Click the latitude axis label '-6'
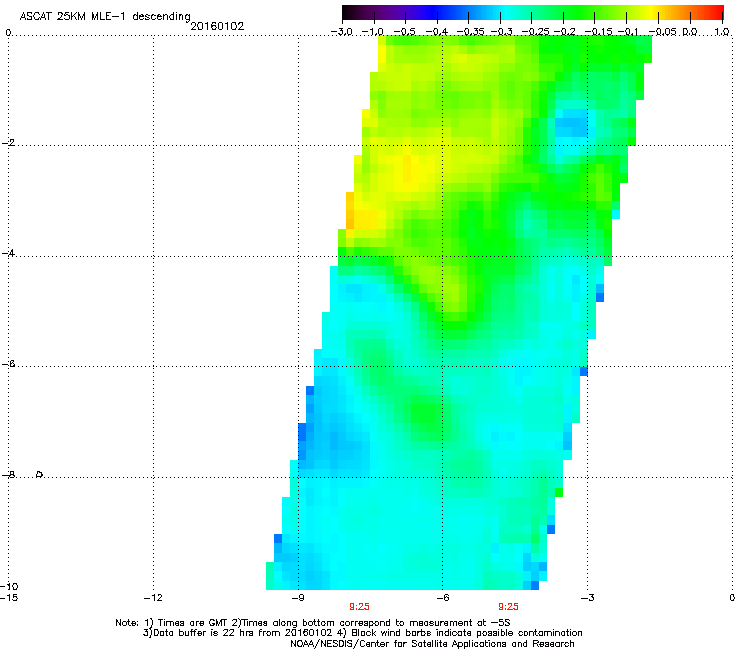 [9, 364]
